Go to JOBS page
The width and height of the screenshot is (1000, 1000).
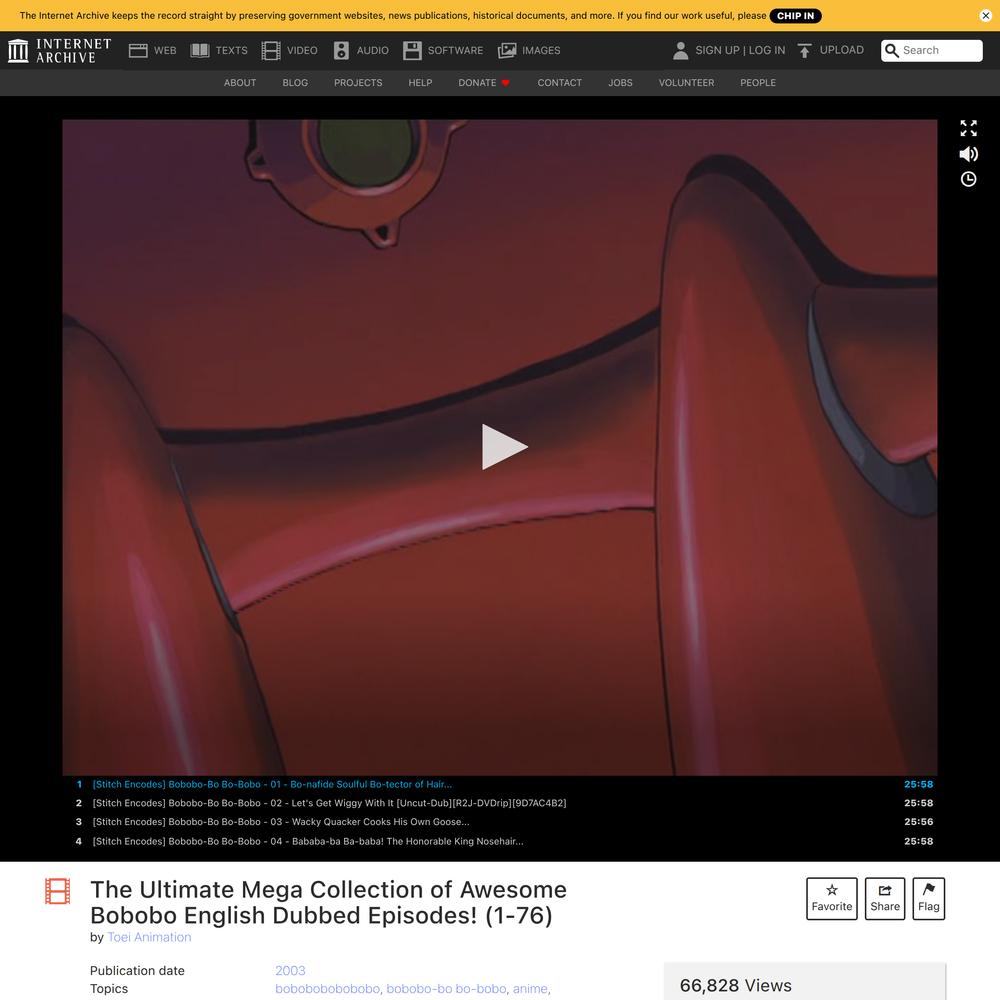click(620, 83)
